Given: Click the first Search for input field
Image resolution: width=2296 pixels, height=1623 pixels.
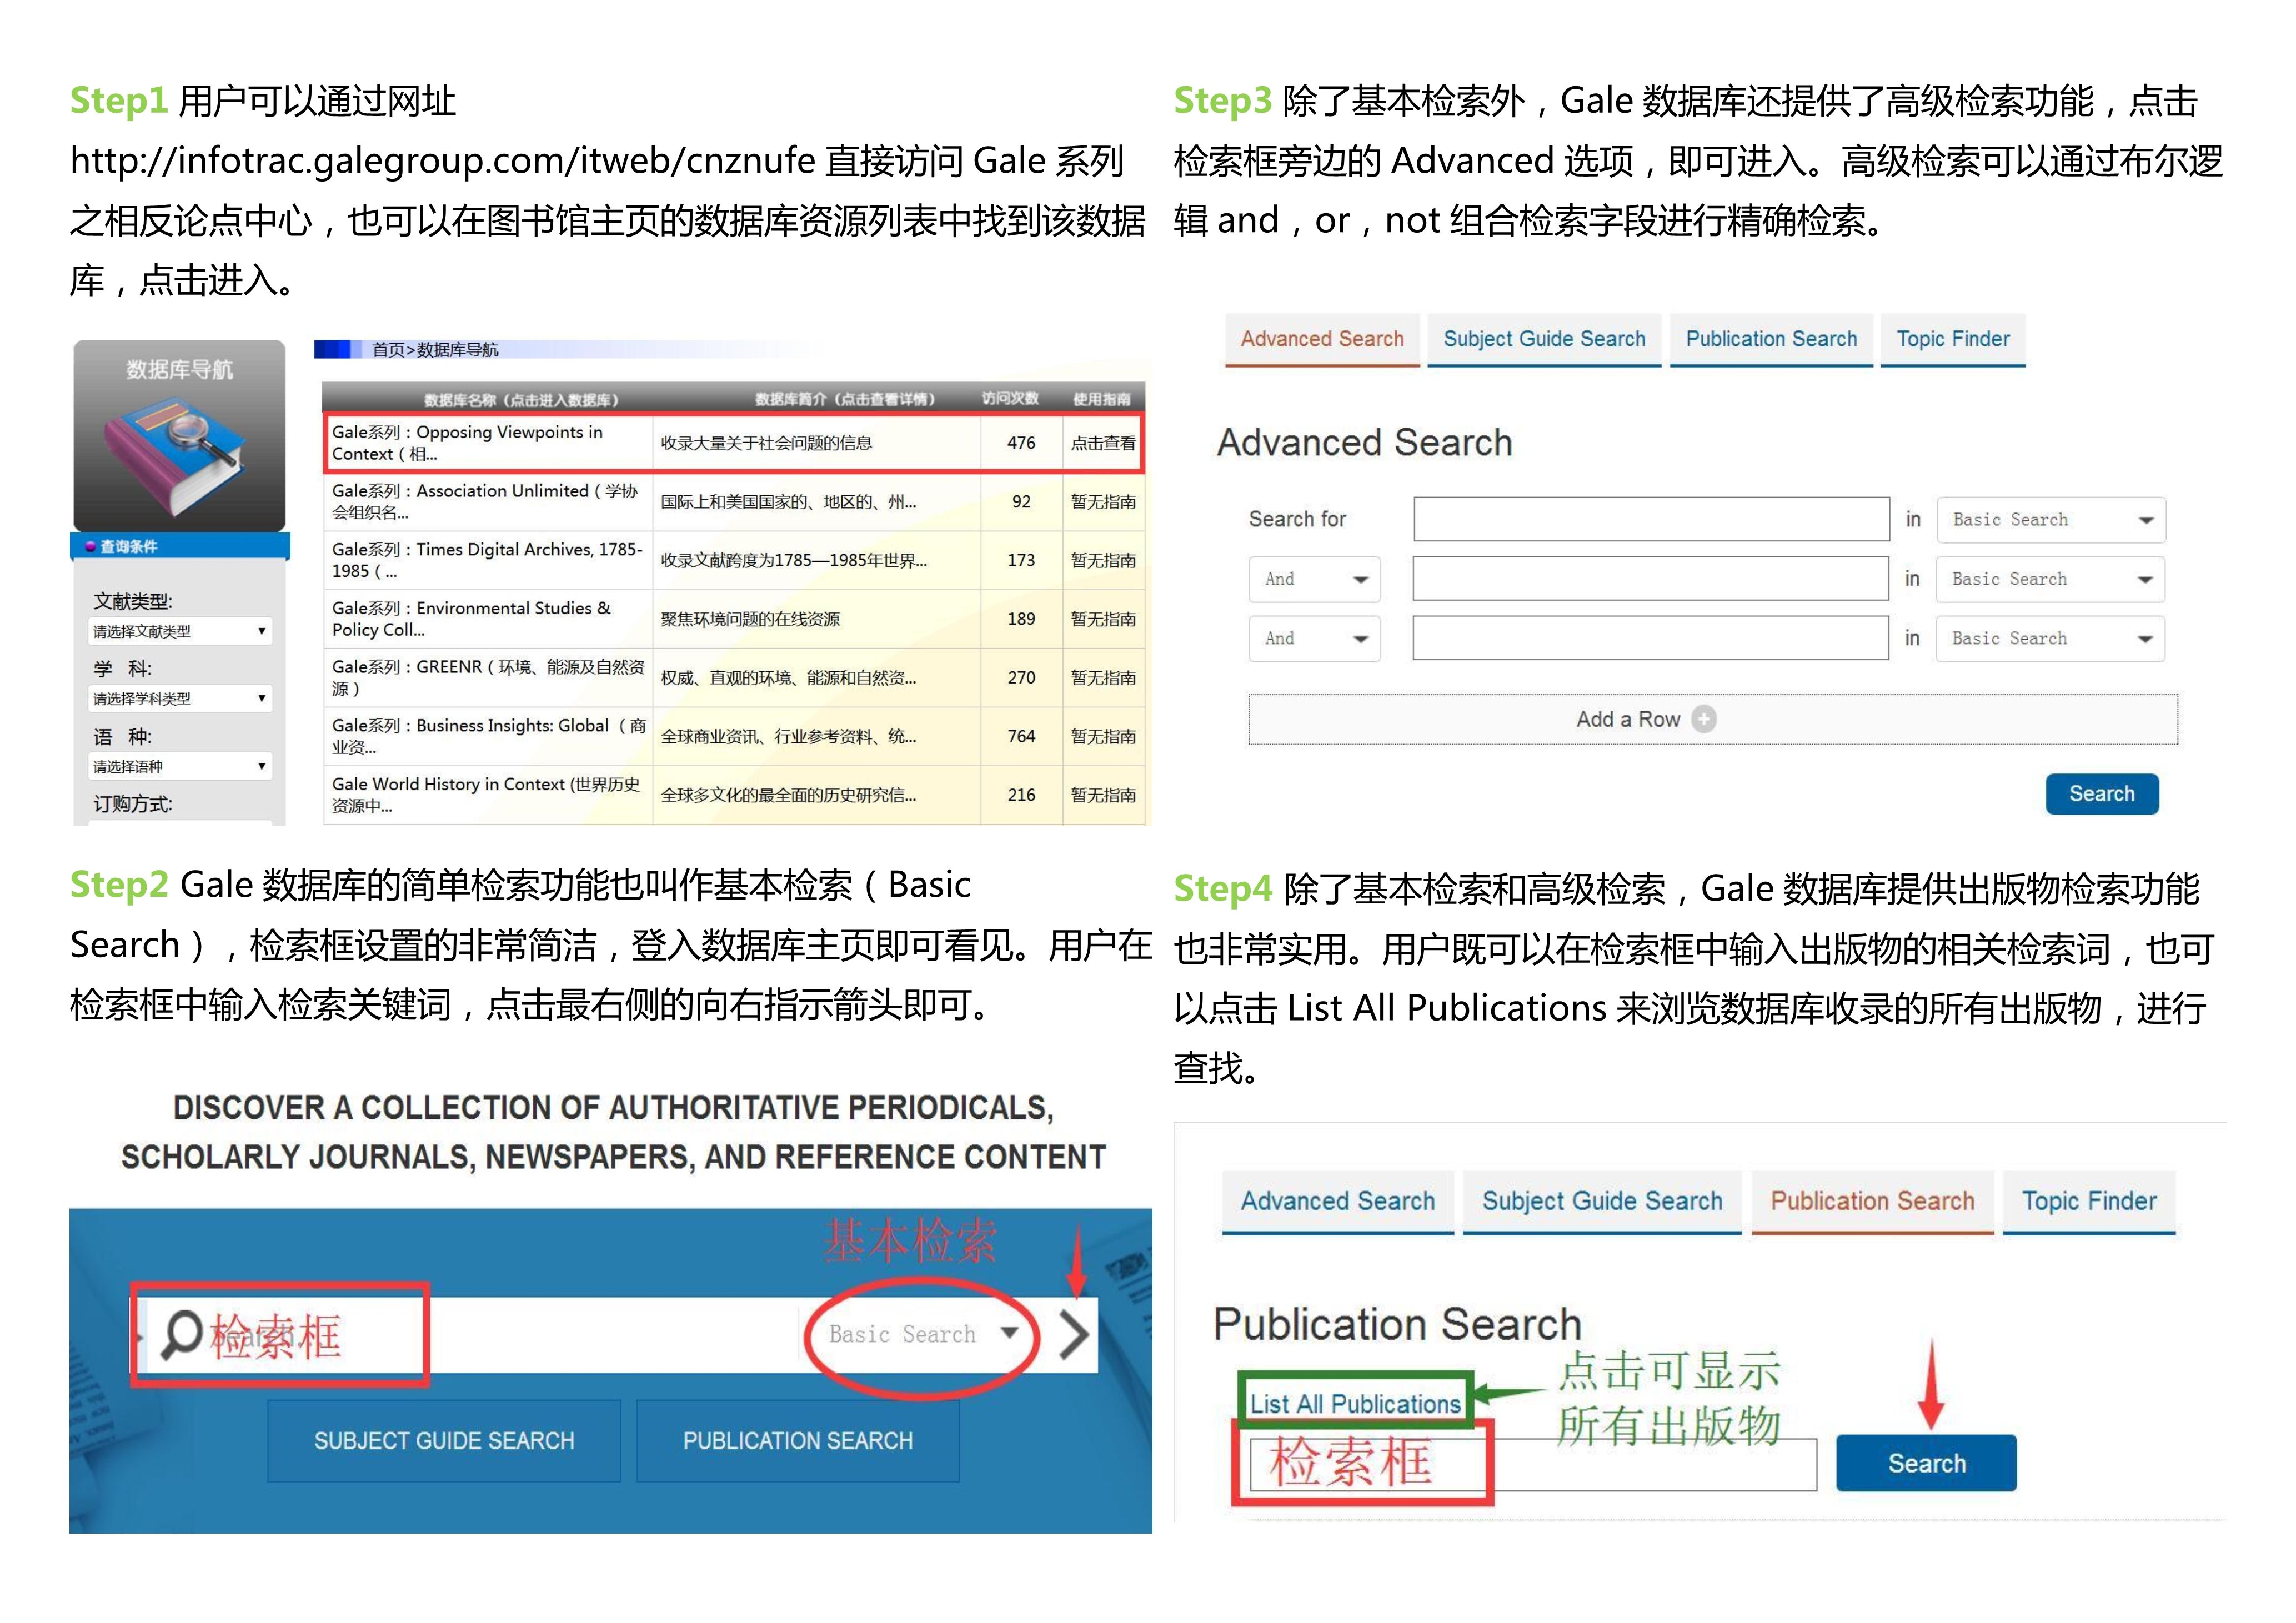Looking at the screenshot, I should pos(1651,519).
